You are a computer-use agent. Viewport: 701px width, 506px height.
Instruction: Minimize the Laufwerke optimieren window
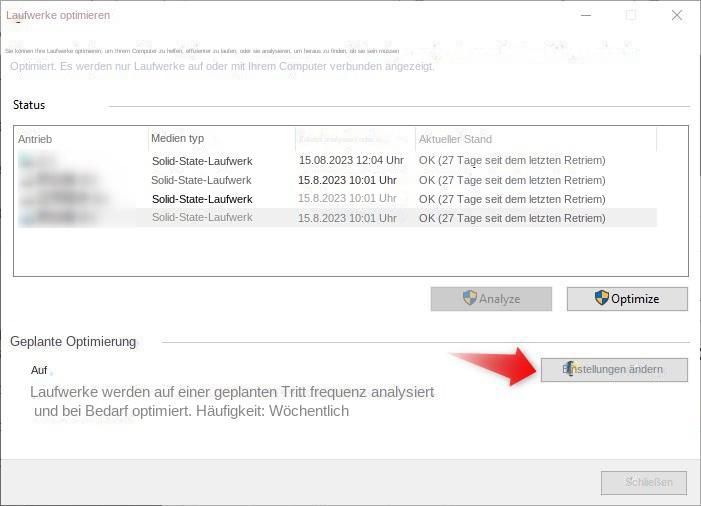click(586, 15)
